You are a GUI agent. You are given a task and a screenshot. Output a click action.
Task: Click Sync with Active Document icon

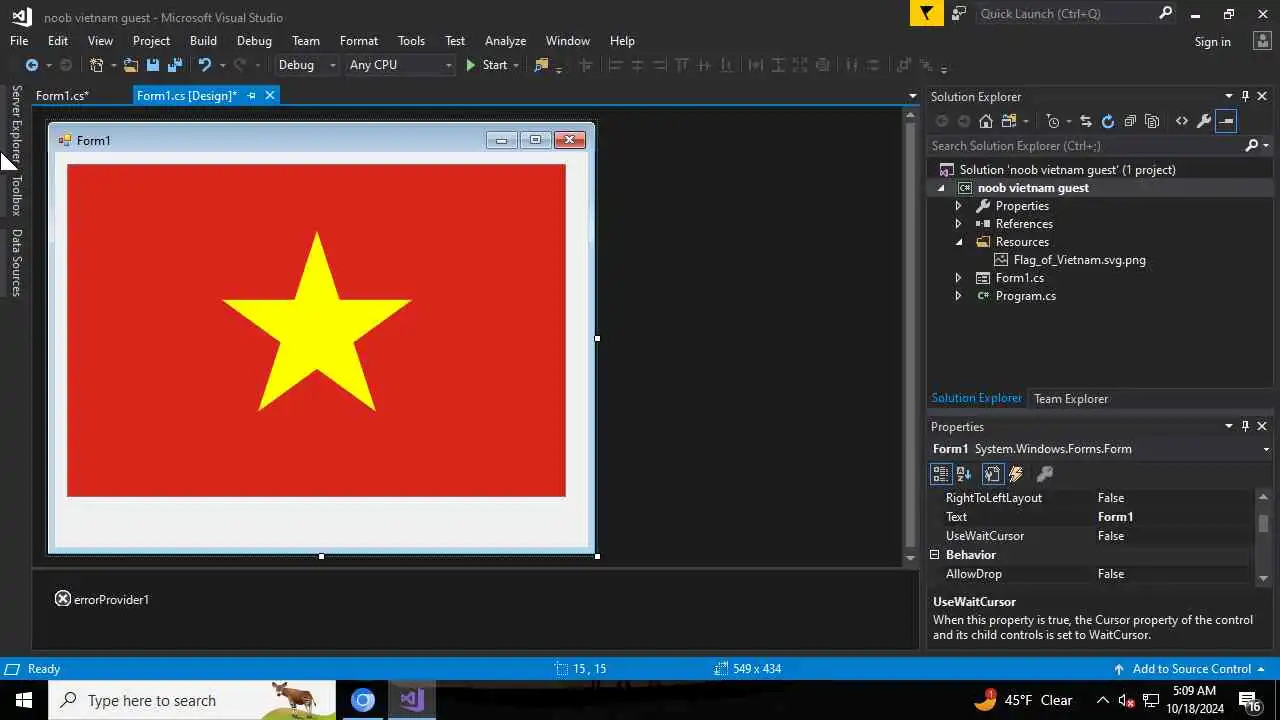point(1086,121)
